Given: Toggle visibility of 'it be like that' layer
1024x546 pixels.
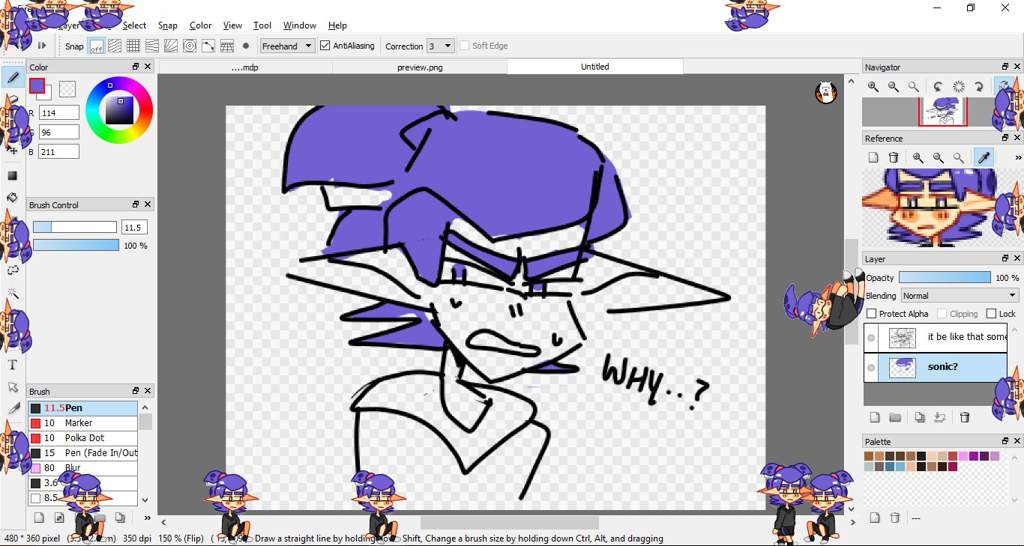Looking at the screenshot, I should (x=871, y=338).
